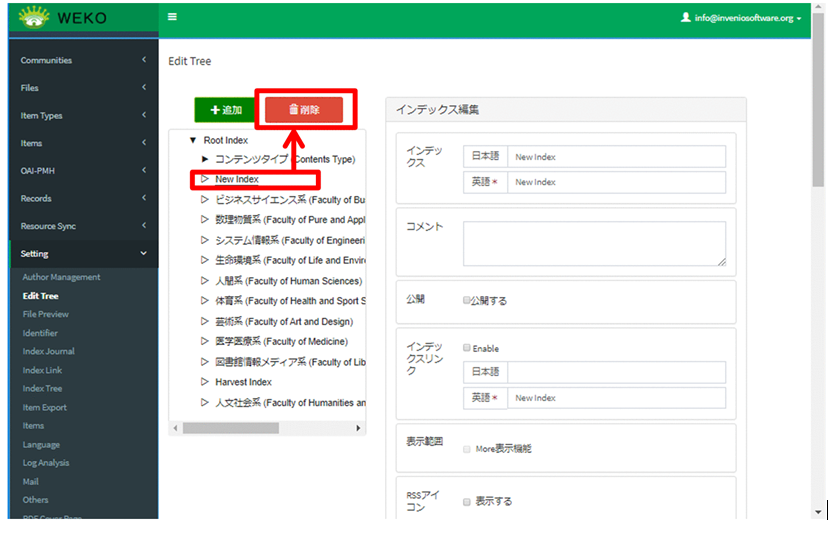Toggle the index link Enable checkbox
The width and height of the screenshot is (829, 534).
(x=467, y=348)
